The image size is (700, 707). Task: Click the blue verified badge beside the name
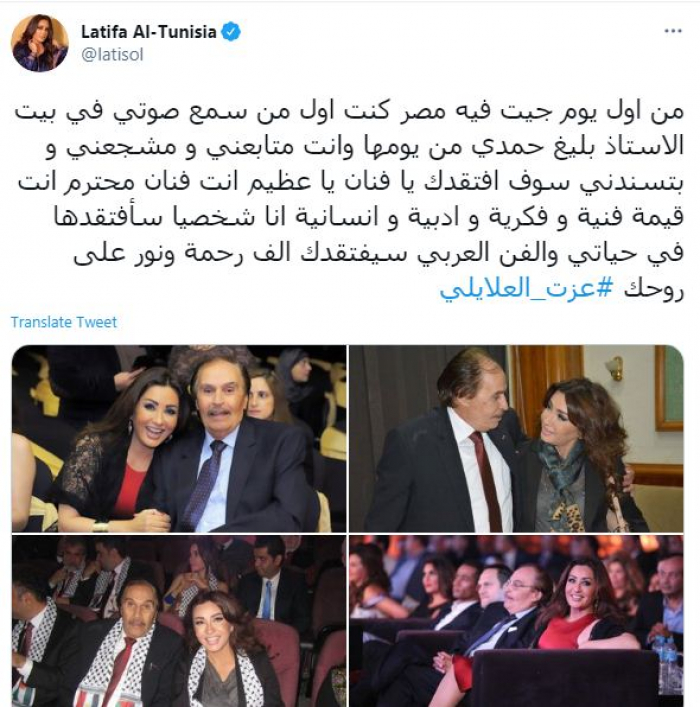[231, 32]
